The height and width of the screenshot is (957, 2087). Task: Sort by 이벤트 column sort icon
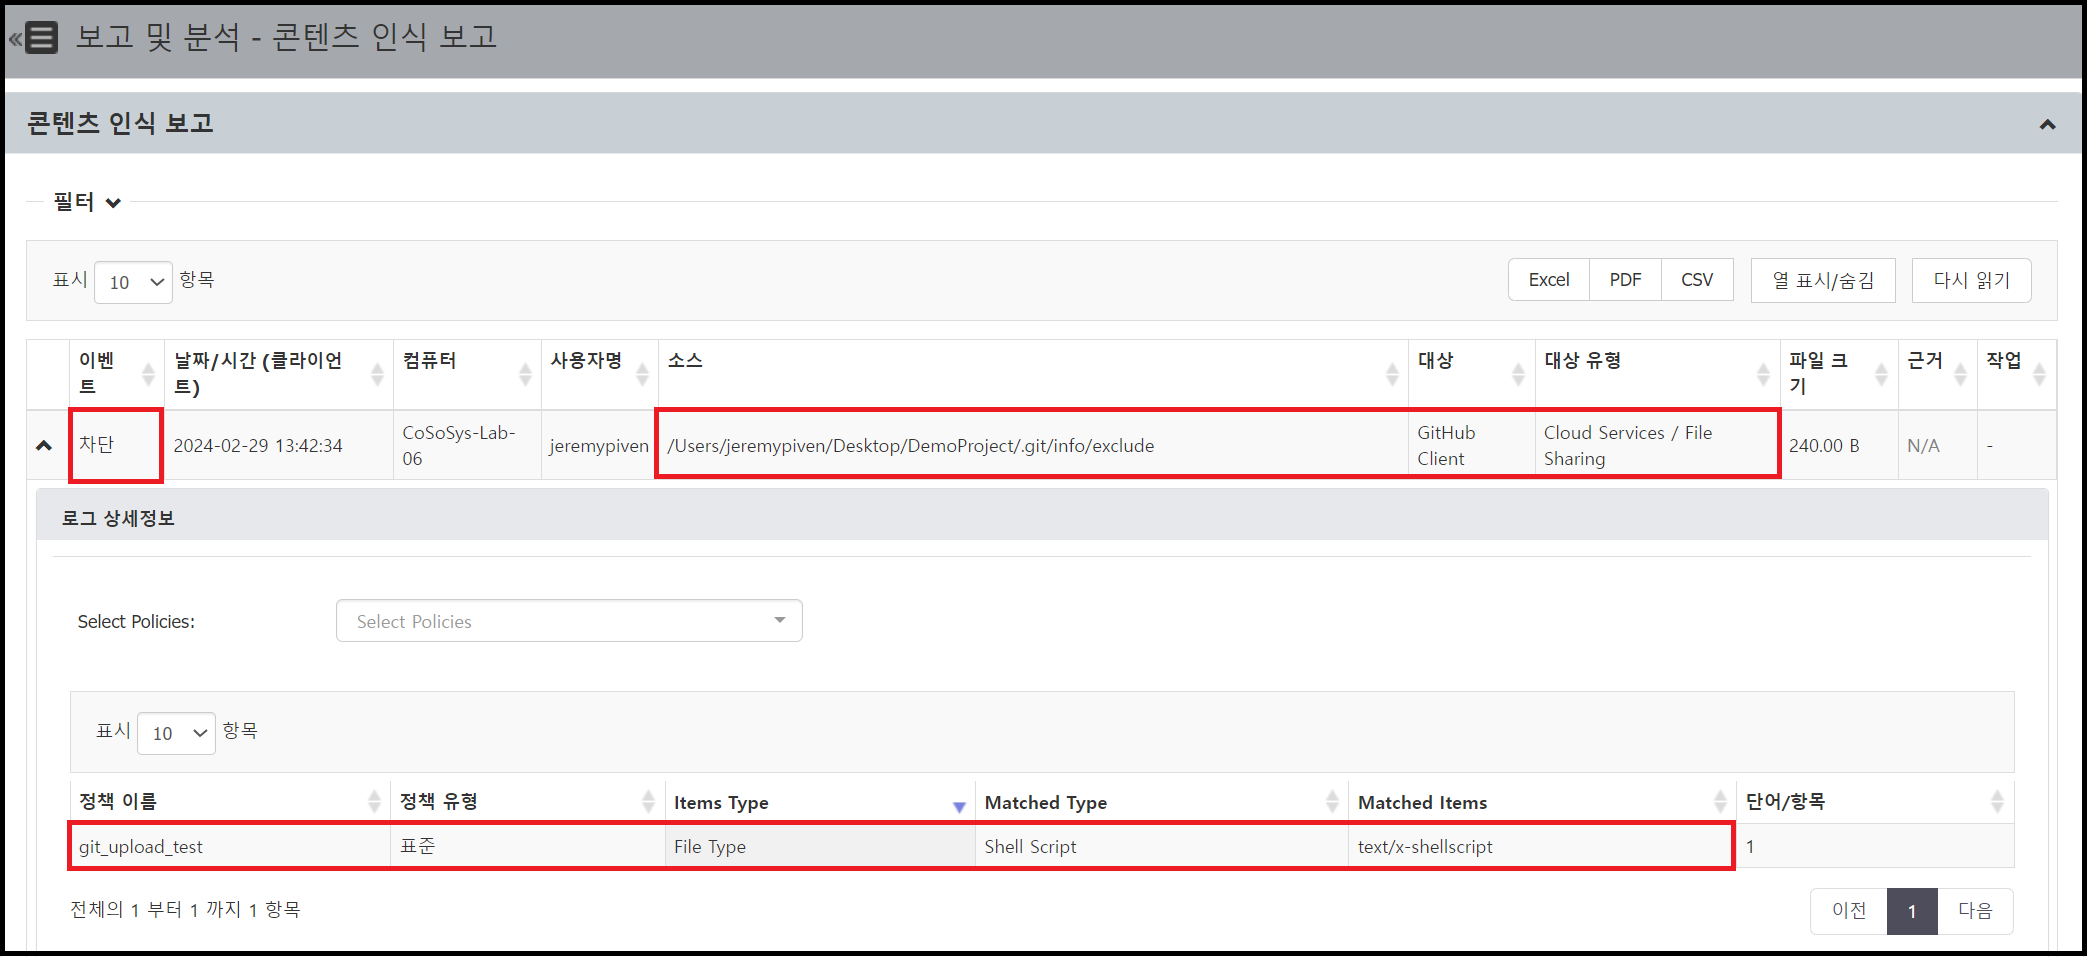click(x=148, y=374)
